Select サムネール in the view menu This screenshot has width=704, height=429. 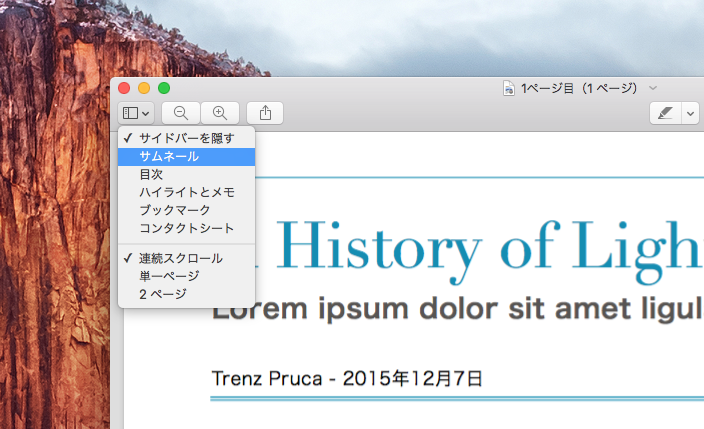(x=186, y=157)
